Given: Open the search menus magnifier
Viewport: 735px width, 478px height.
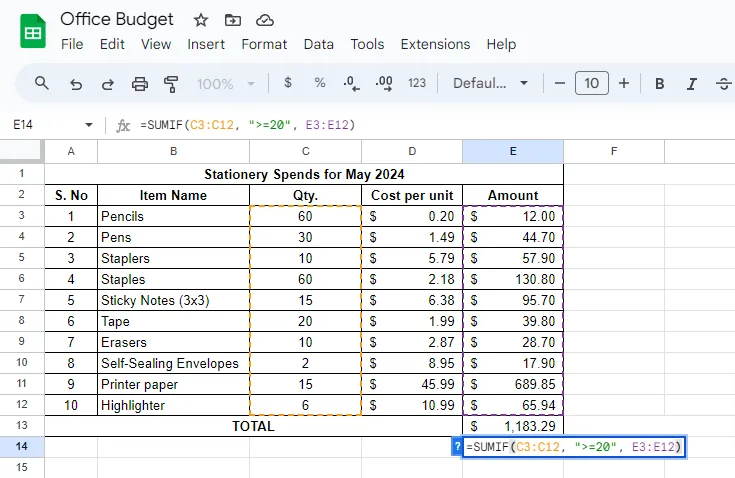Looking at the screenshot, I should coord(42,83).
